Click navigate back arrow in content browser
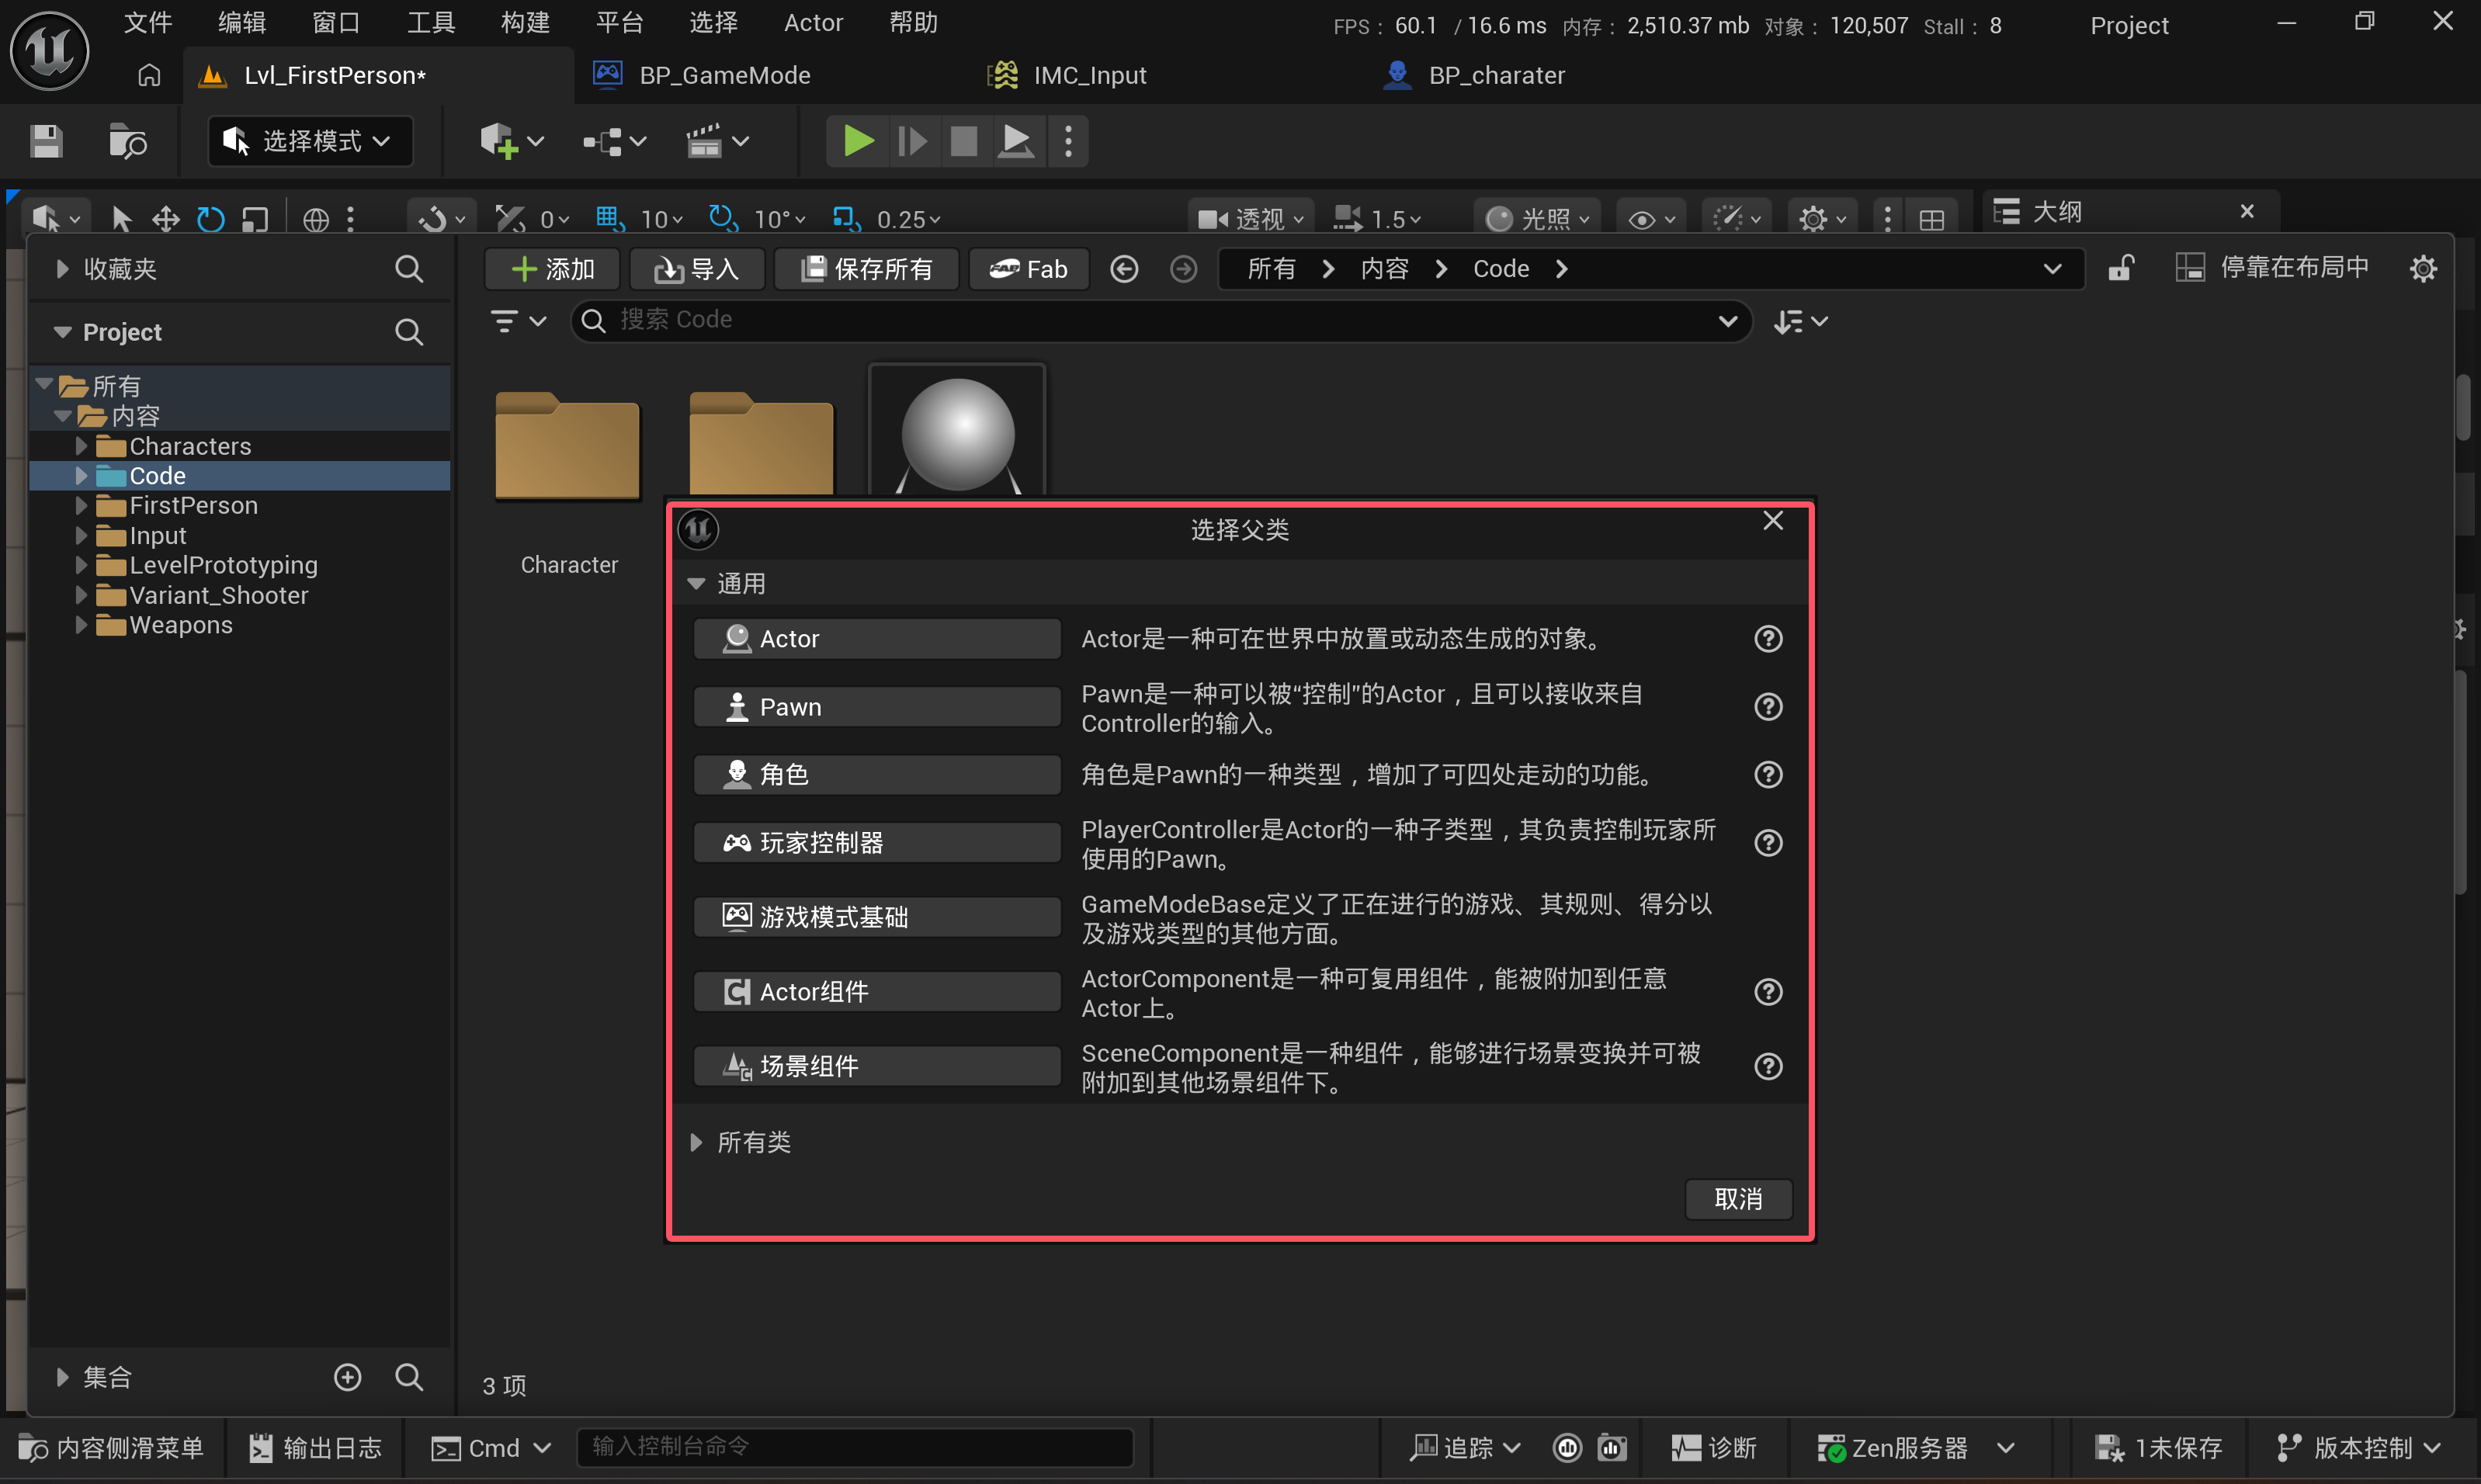The image size is (2481, 1484). [x=1124, y=269]
